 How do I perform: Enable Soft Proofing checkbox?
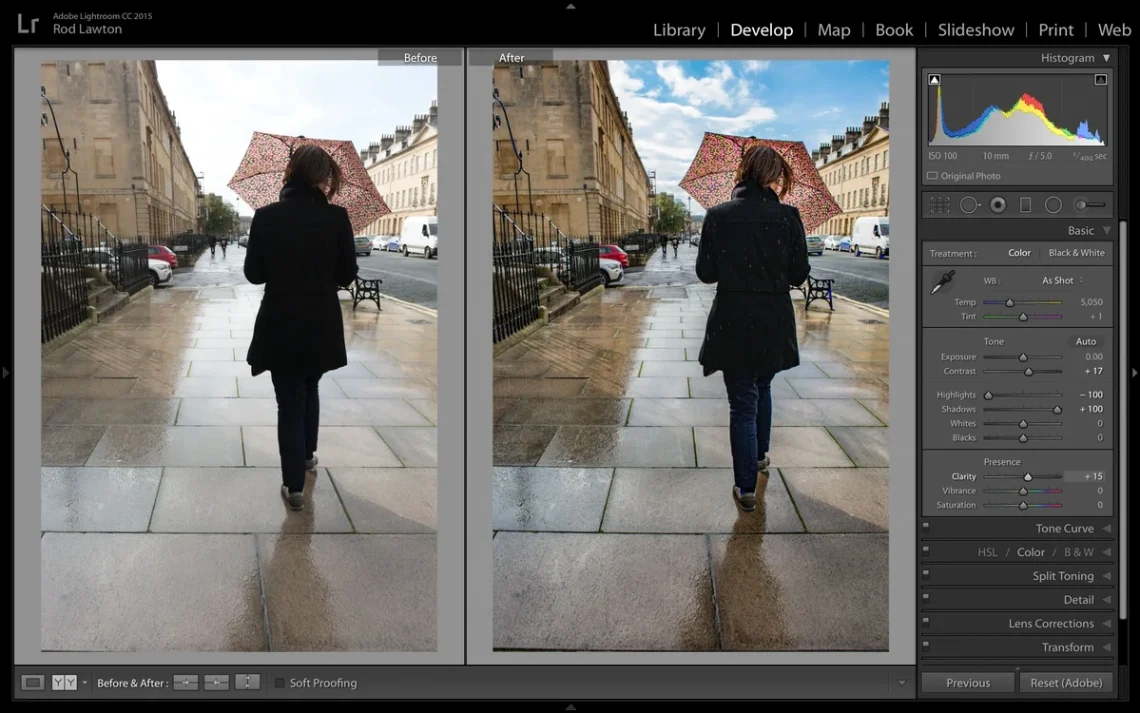coord(280,682)
